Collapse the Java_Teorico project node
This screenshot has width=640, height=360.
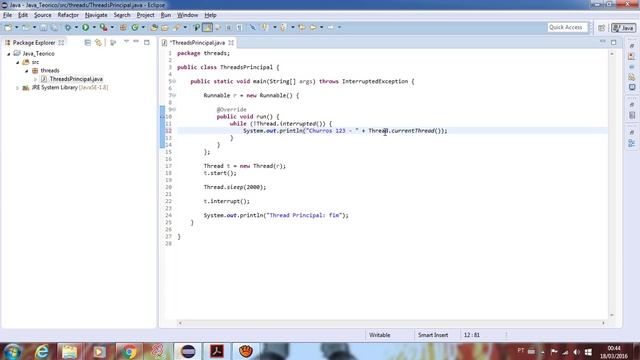pos(9,54)
